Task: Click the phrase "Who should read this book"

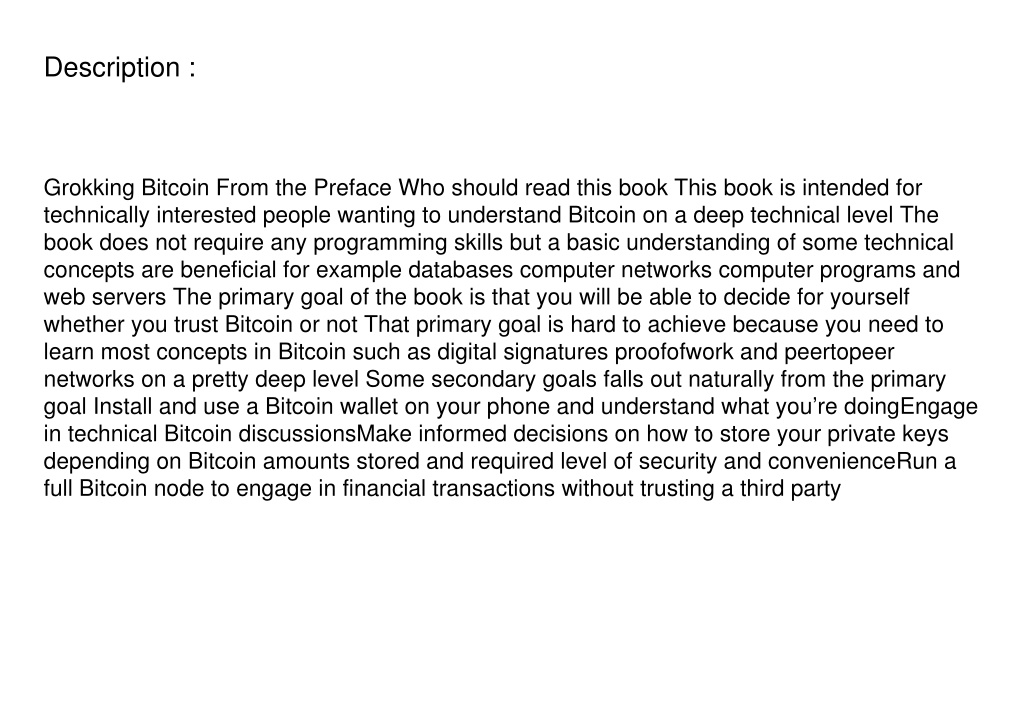Action: click(x=533, y=188)
